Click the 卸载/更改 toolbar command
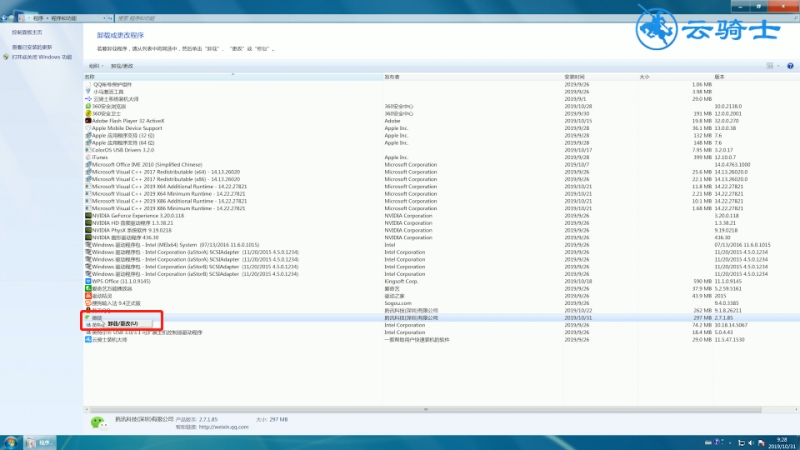 [122, 66]
